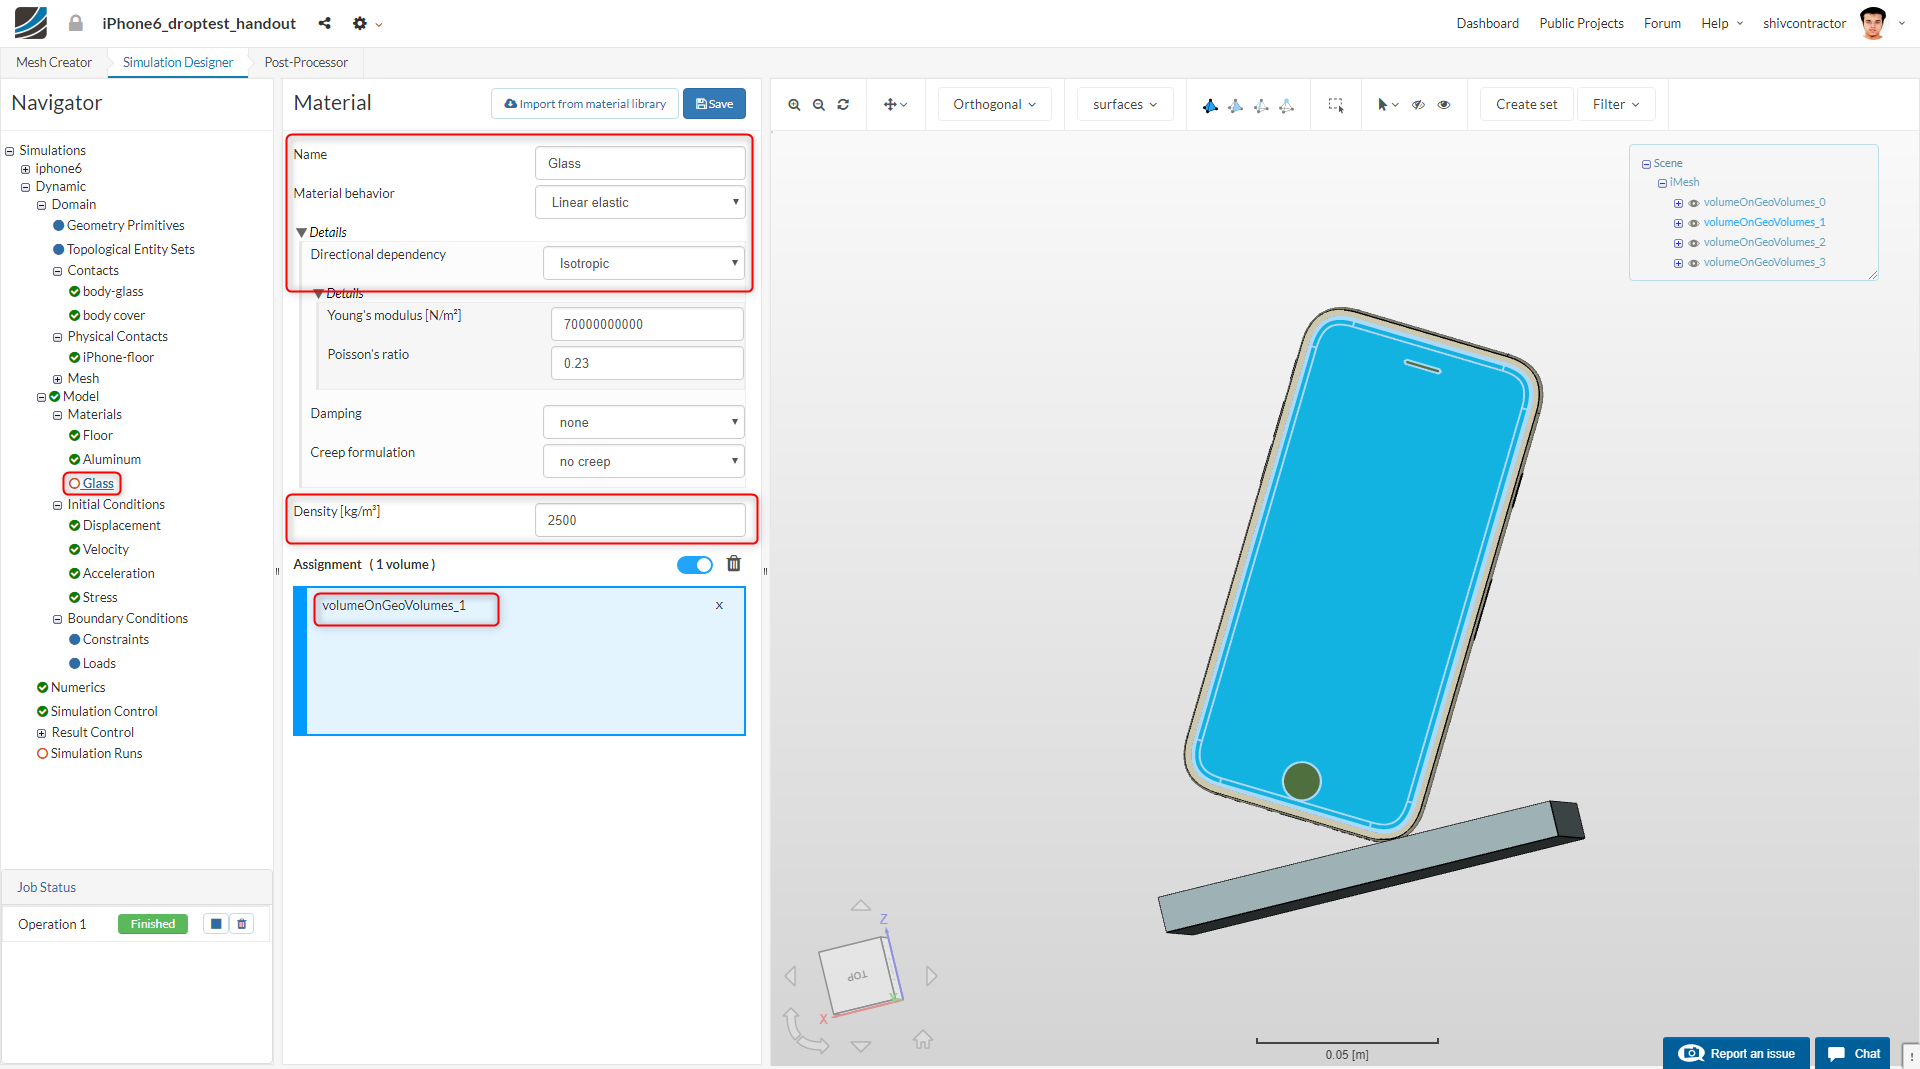1920x1069 pixels.
Task: Click the home view icon in viewer
Action: 923,1040
